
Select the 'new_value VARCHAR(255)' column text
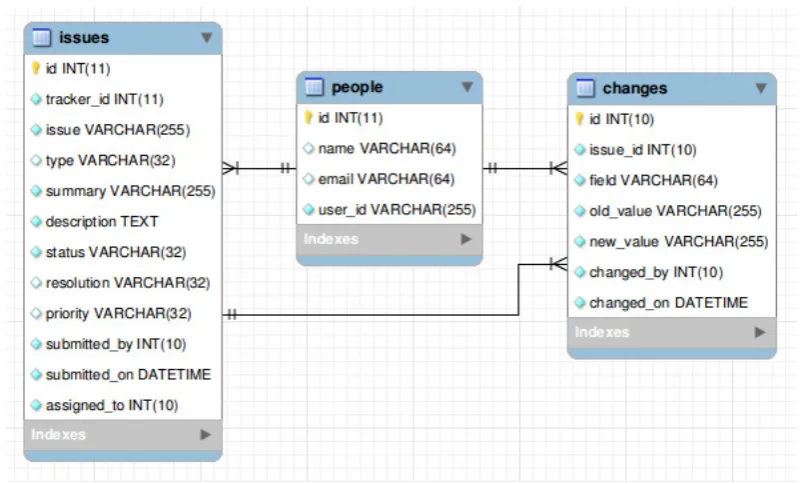click(x=679, y=242)
